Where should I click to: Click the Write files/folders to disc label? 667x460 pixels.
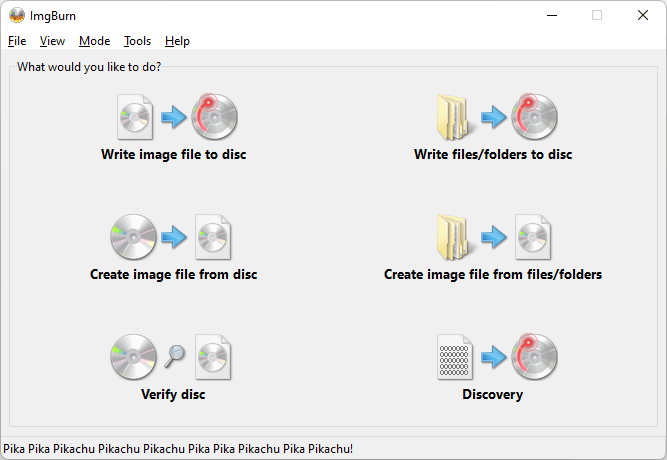coord(493,155)
